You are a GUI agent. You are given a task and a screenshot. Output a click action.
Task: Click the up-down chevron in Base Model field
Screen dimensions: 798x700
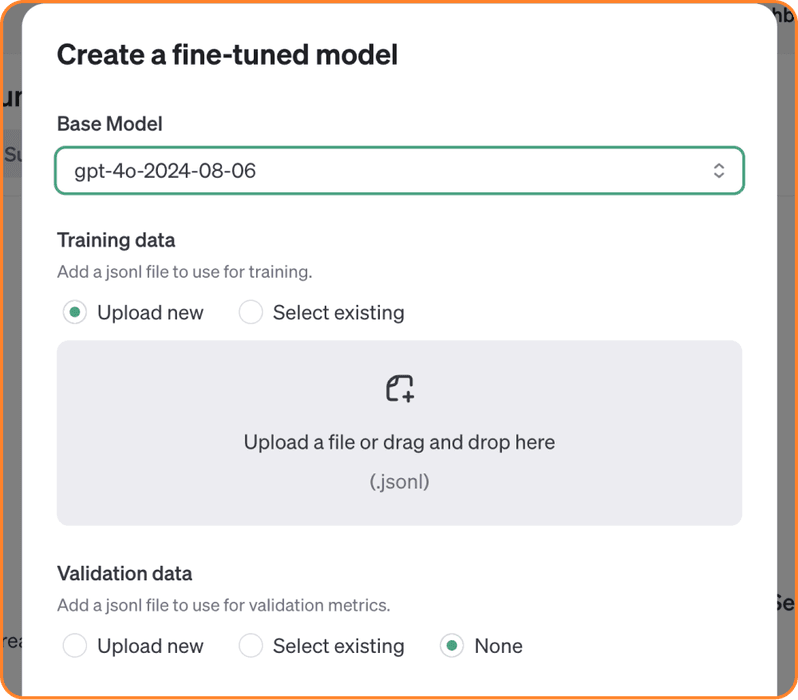pyautogui.click(x=718, y=171)
